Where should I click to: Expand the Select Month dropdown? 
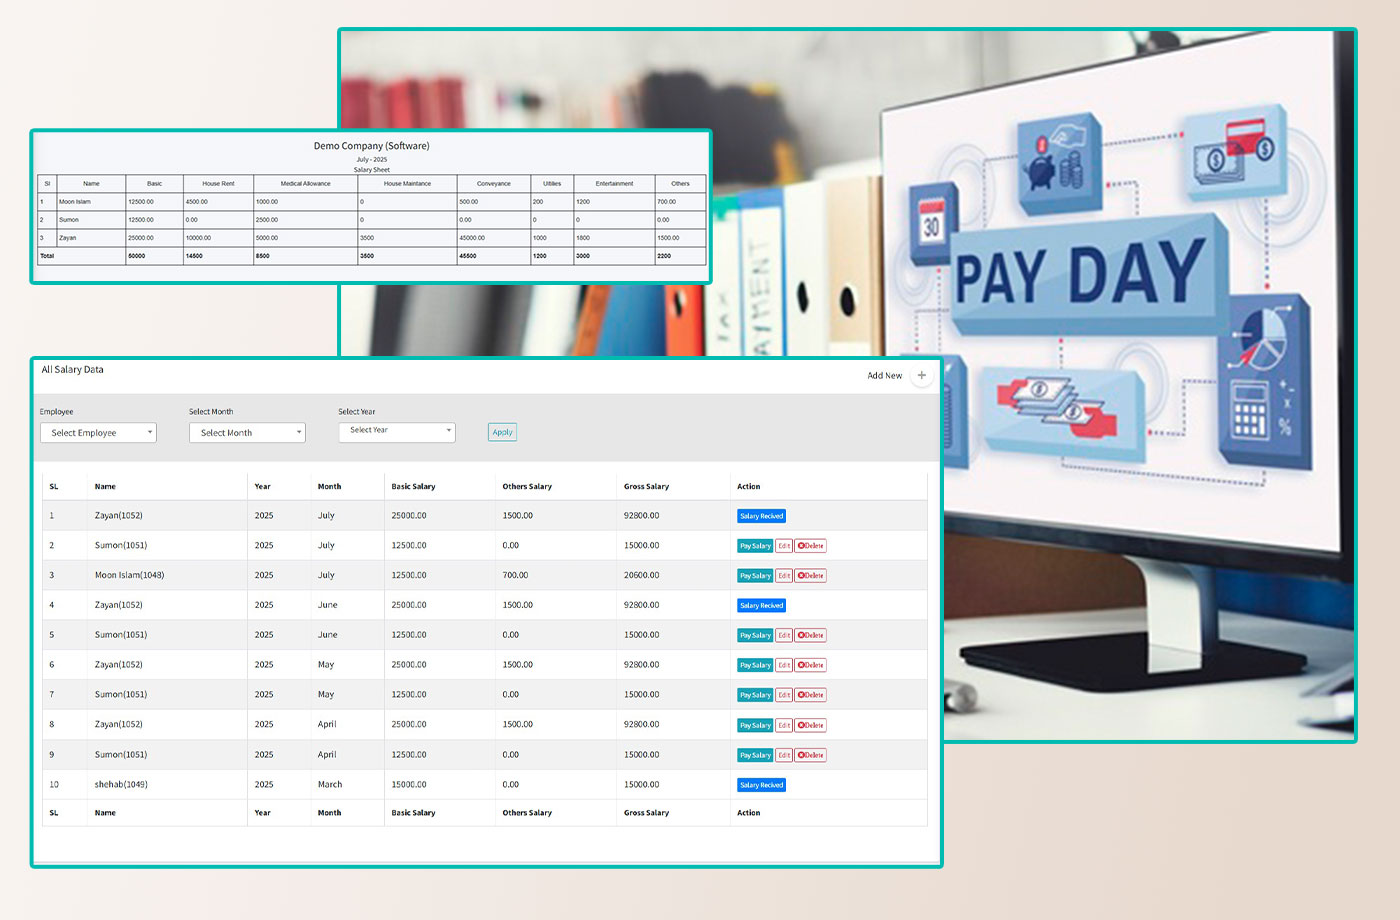[247, 432]
